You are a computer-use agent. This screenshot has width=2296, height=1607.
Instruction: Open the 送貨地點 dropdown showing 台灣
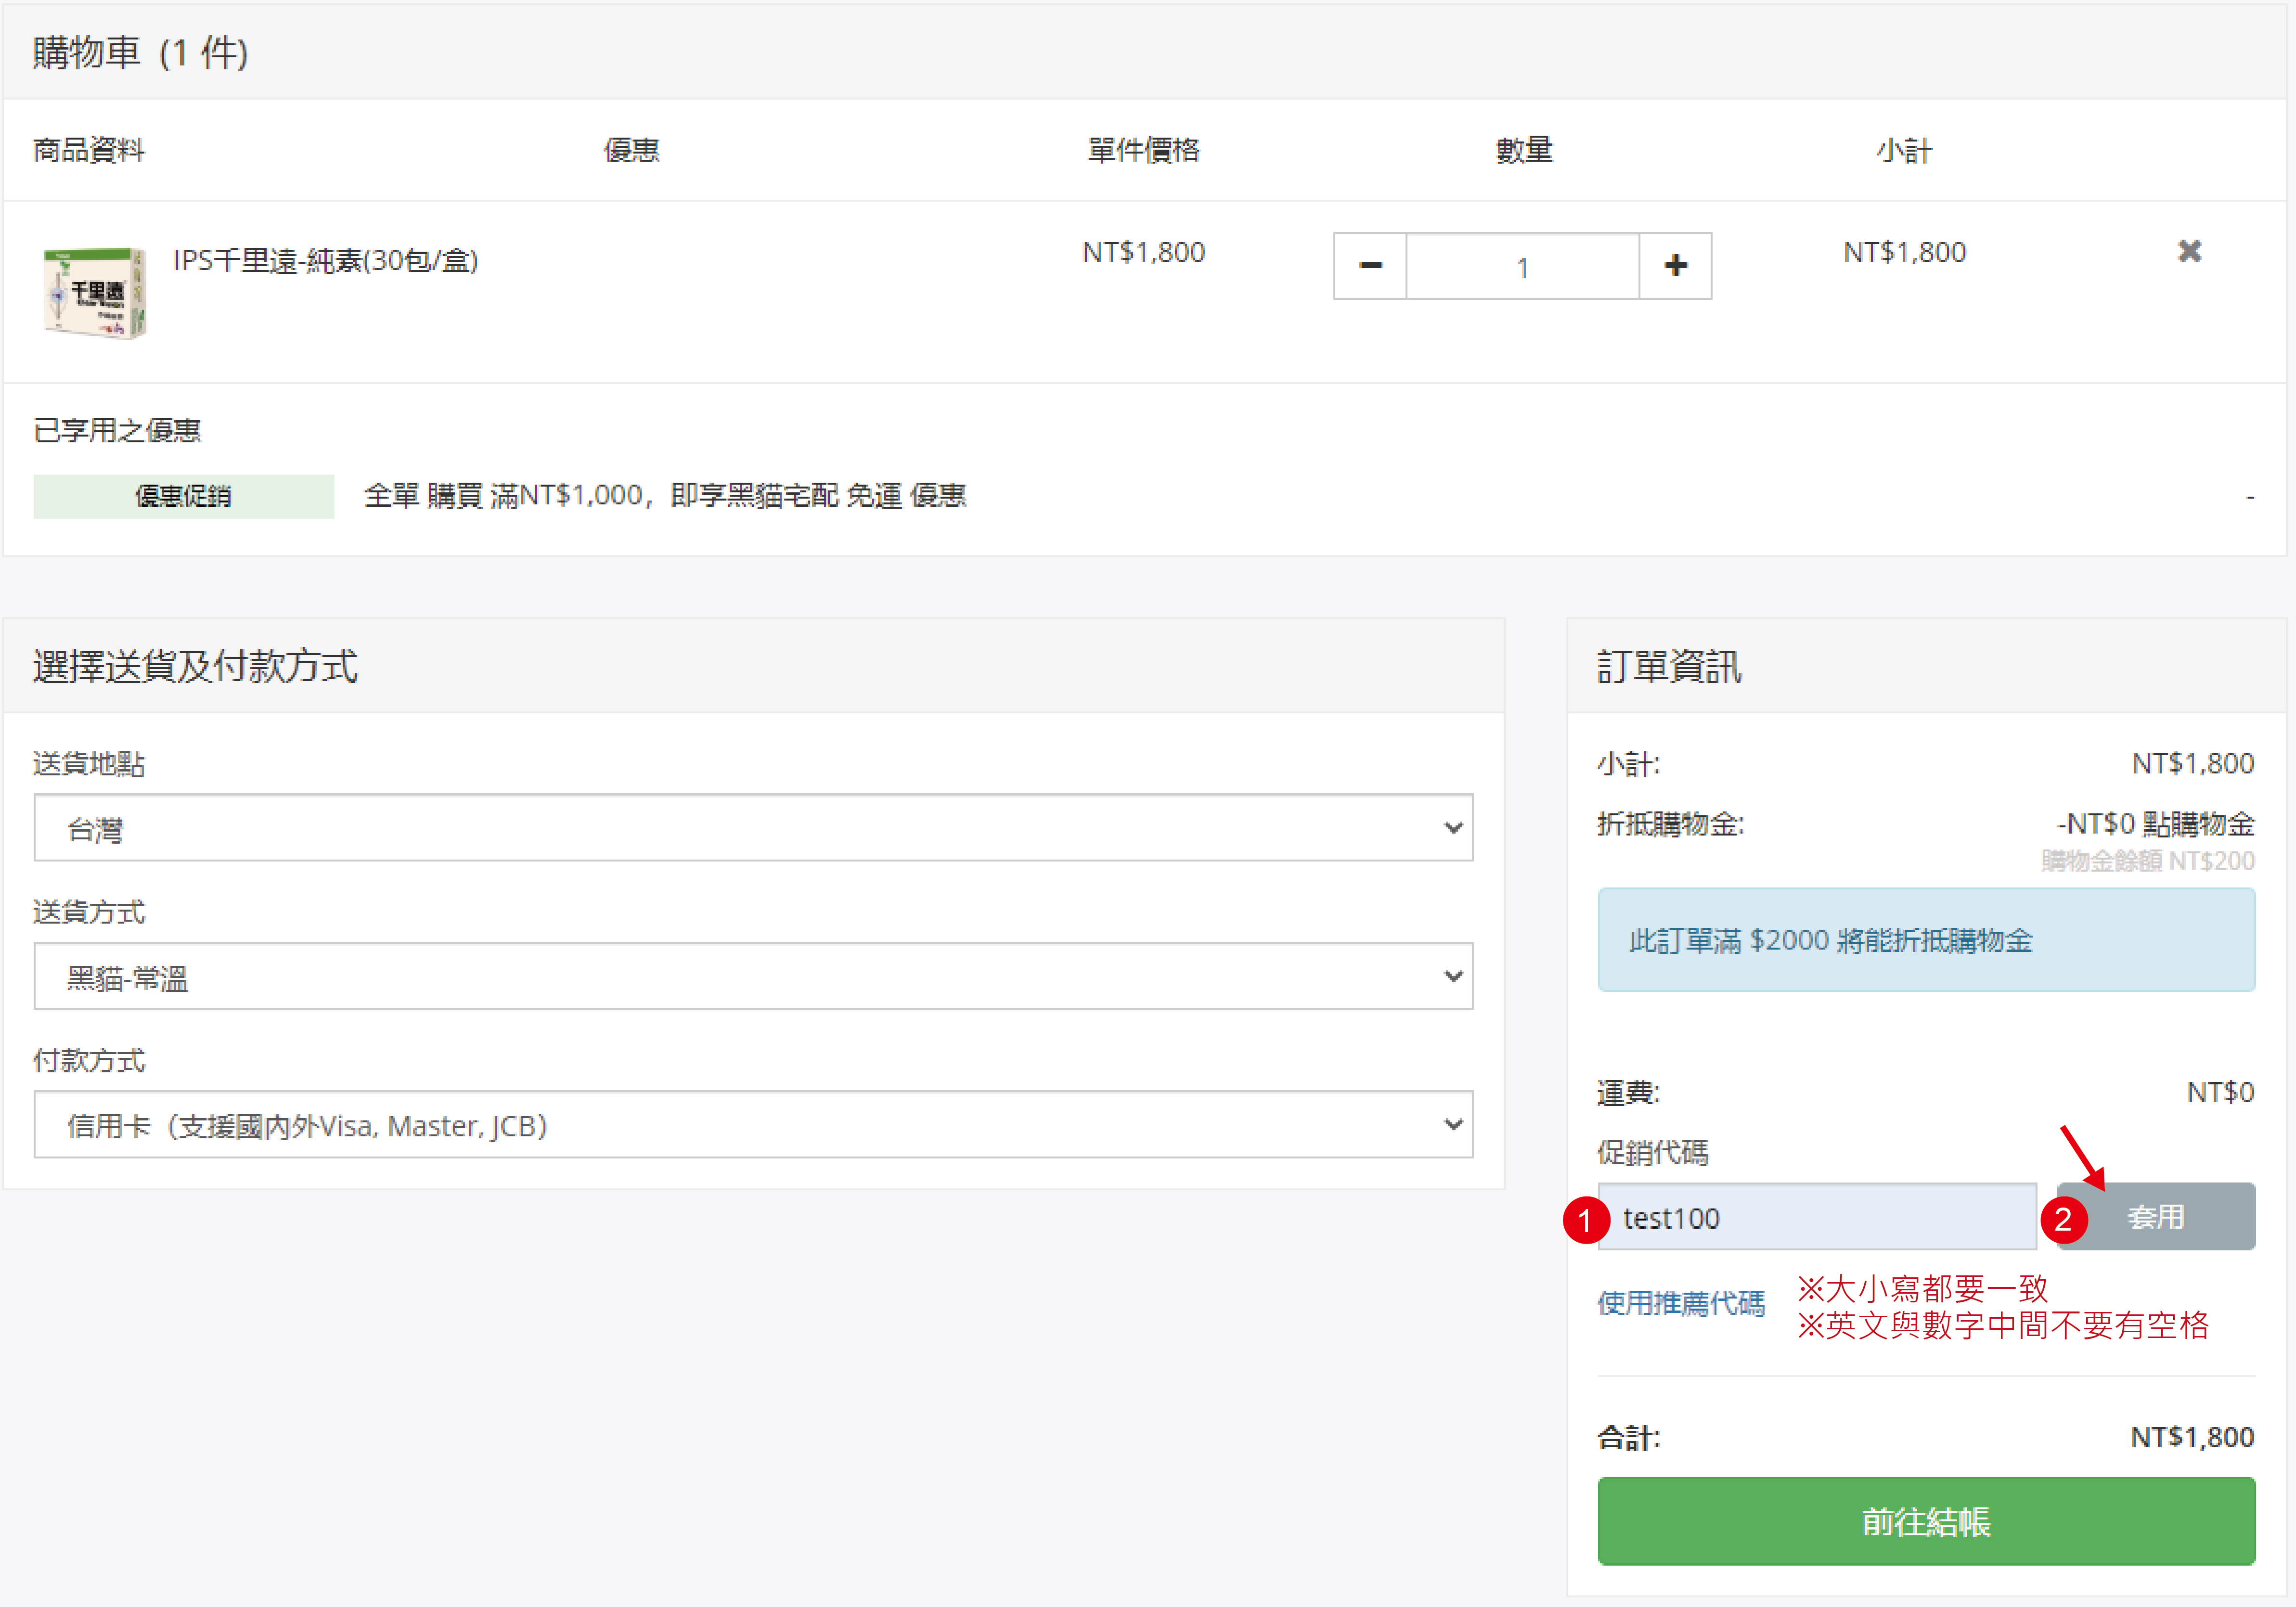(x=753, y=828)
